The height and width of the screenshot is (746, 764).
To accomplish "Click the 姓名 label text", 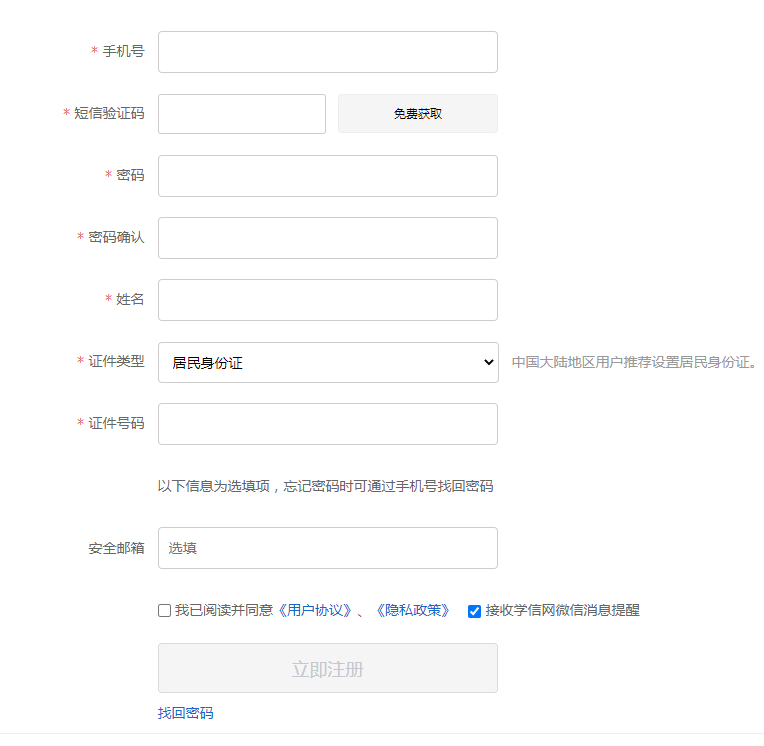I will click(130, 299).
